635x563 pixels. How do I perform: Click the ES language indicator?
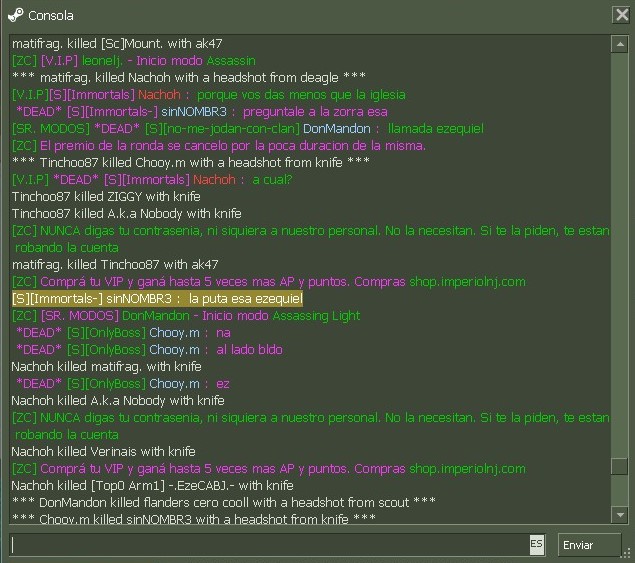pyautogui.click(x=537, y=544)
